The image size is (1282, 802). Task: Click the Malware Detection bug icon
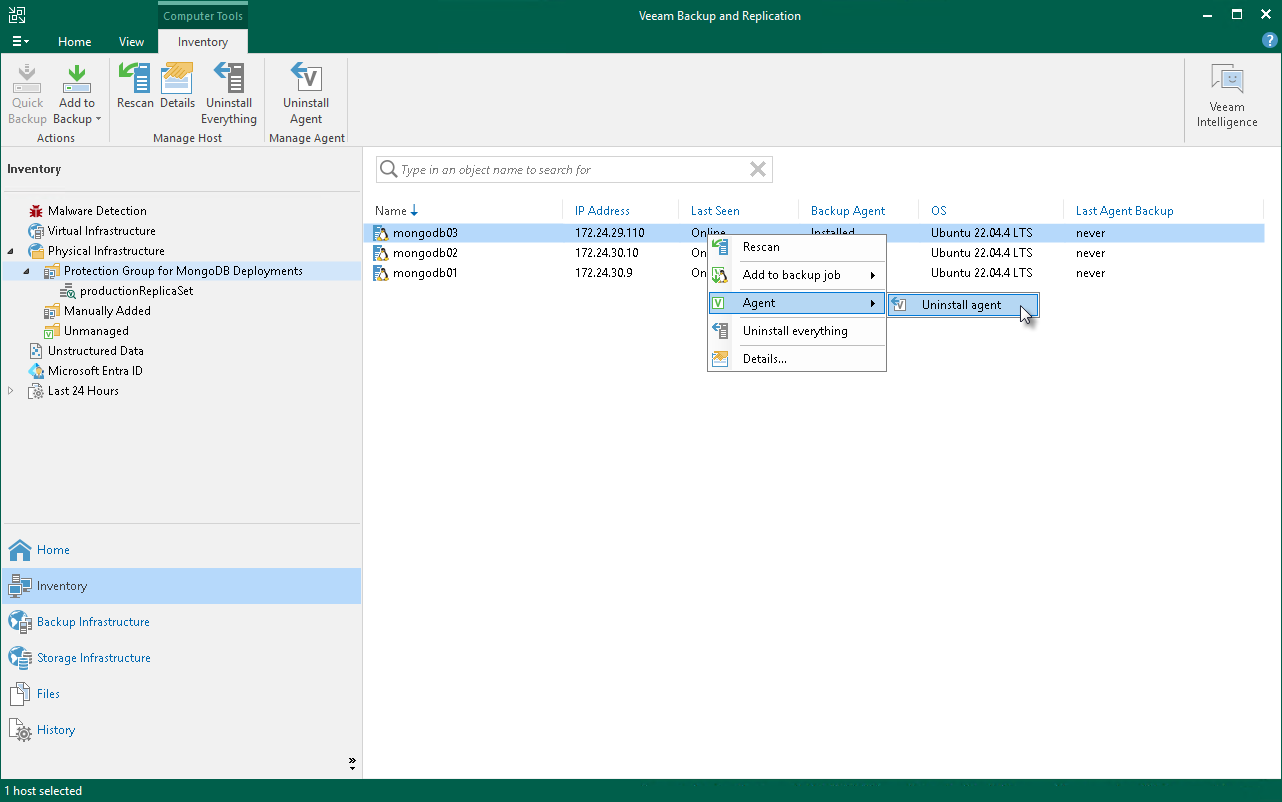click(36, 211)
